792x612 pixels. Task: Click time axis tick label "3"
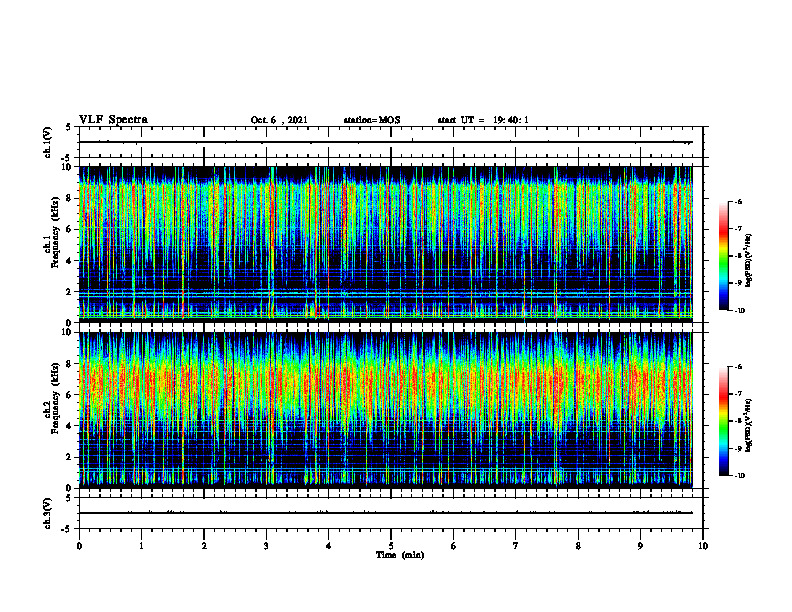coord(266,546)
